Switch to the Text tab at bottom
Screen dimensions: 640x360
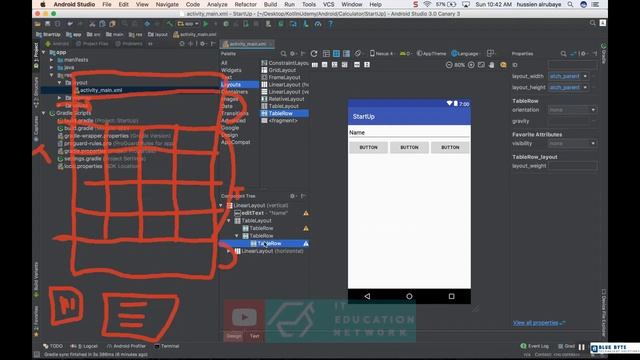click(255, 336)
